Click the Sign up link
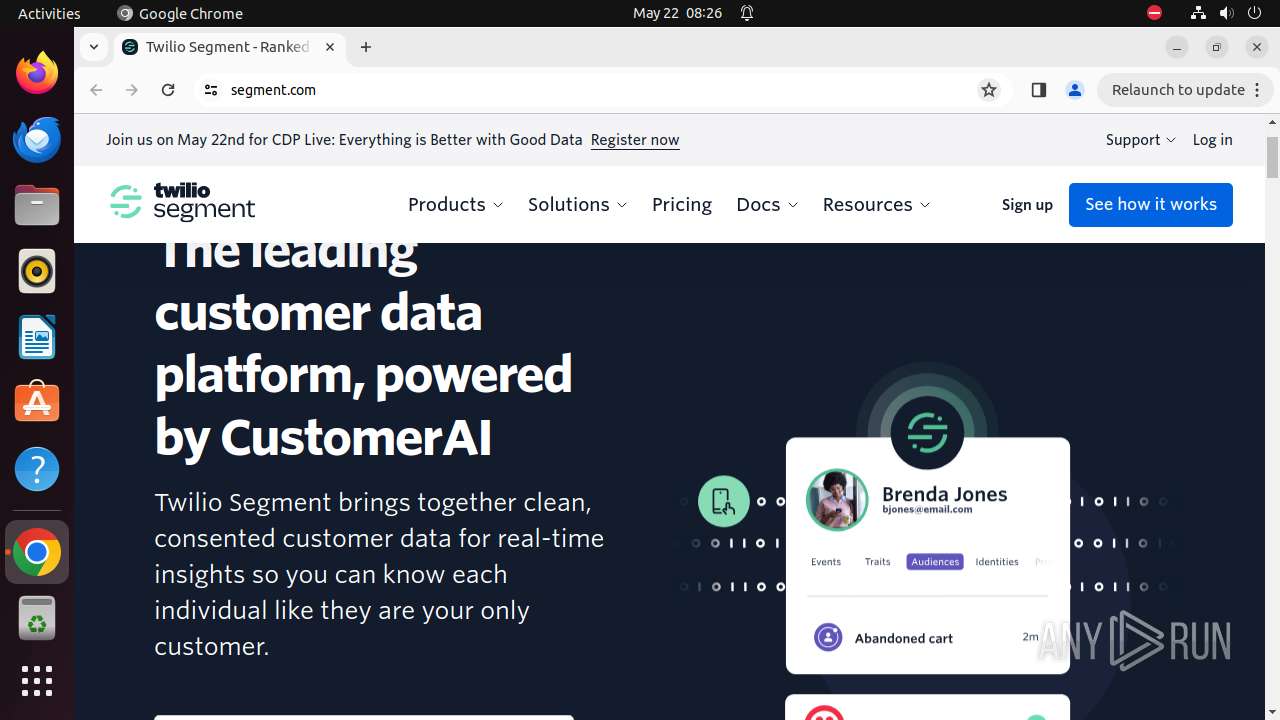The width and height of the screenshot is (1280, 720). [1027, 204]
